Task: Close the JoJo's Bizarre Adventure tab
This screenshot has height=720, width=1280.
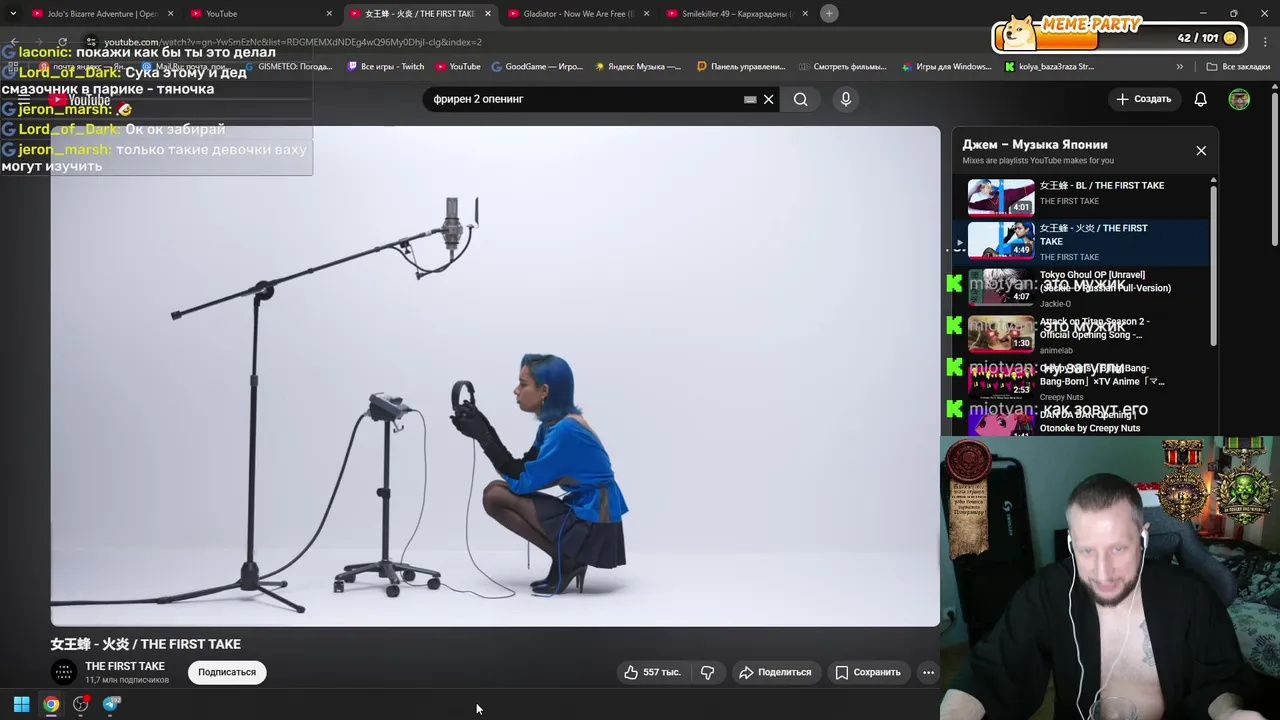Action: 170,14
